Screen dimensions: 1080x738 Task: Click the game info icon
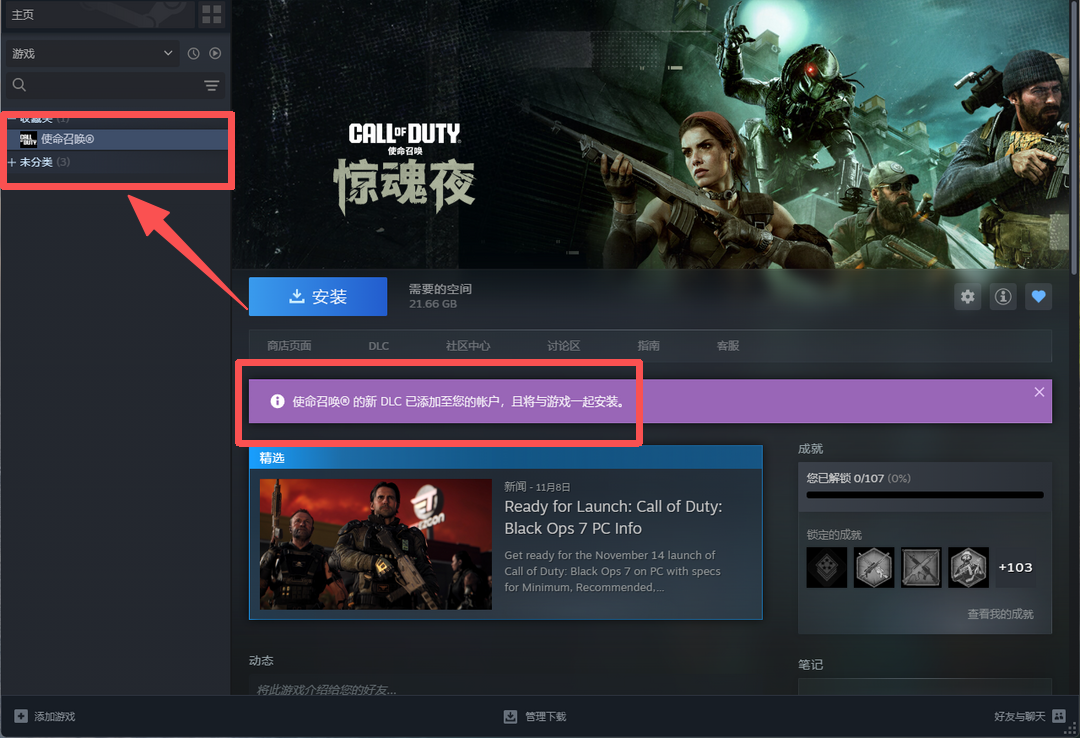click(1002, 297)
